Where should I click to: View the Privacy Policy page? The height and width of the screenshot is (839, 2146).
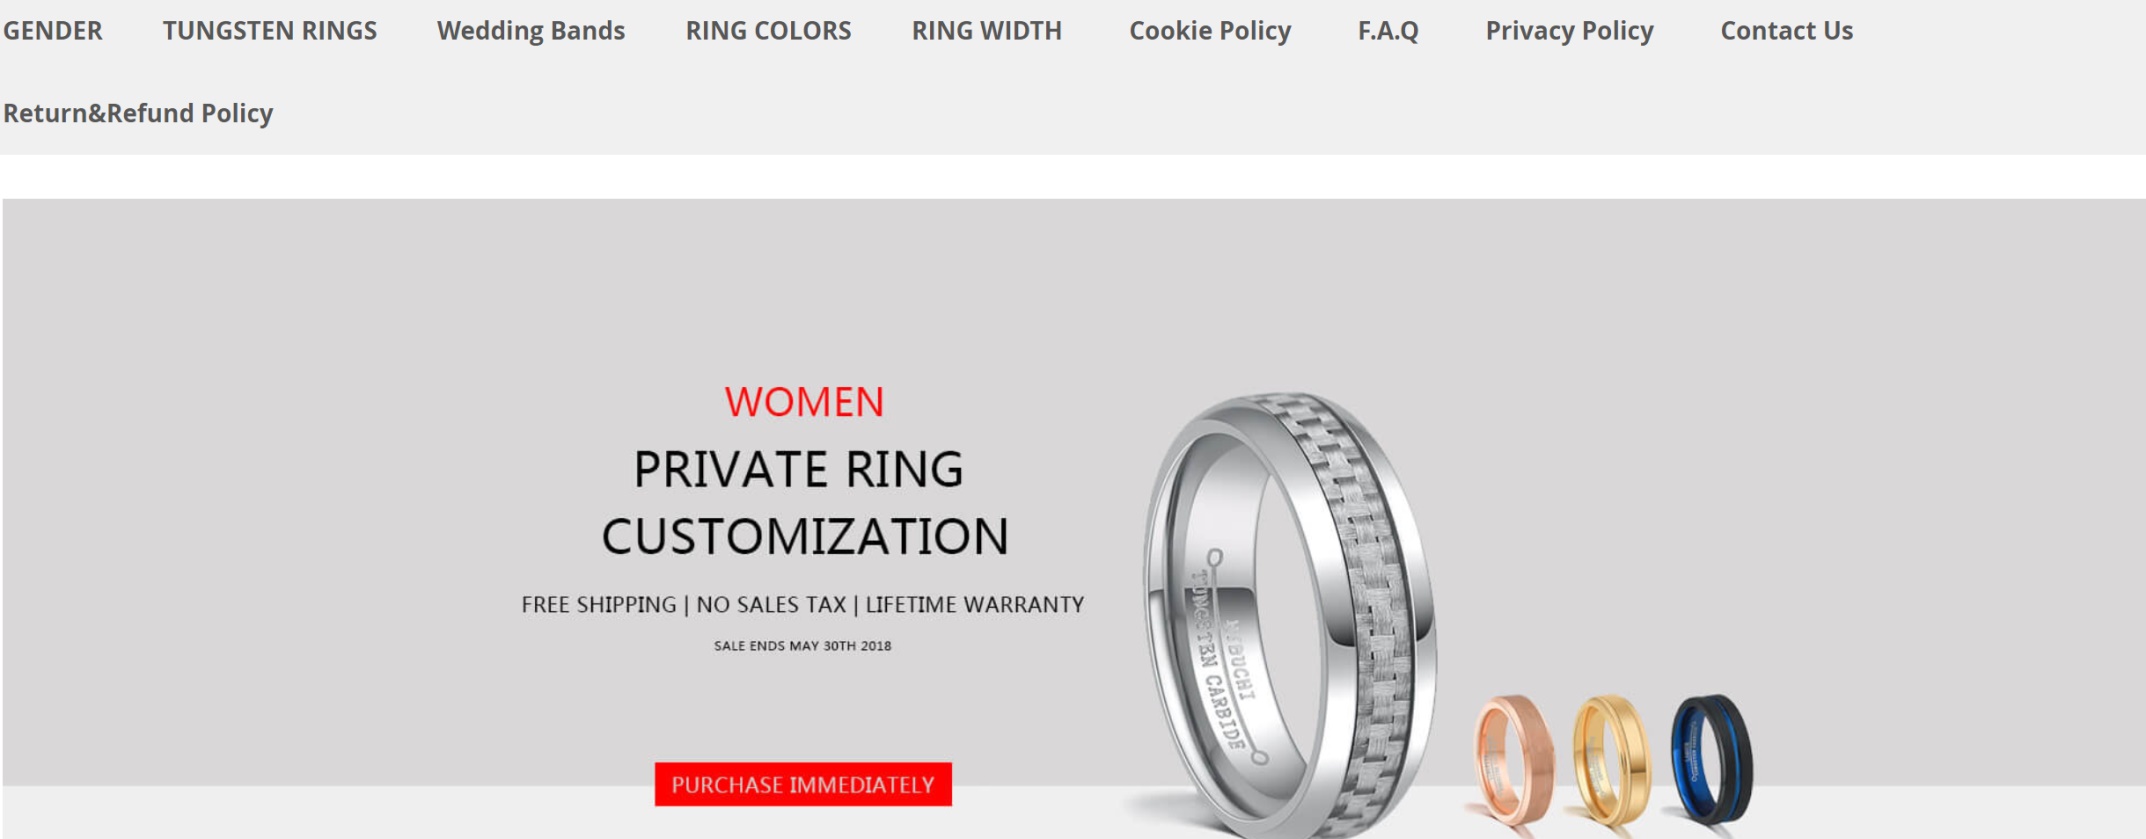[1569, 31]
